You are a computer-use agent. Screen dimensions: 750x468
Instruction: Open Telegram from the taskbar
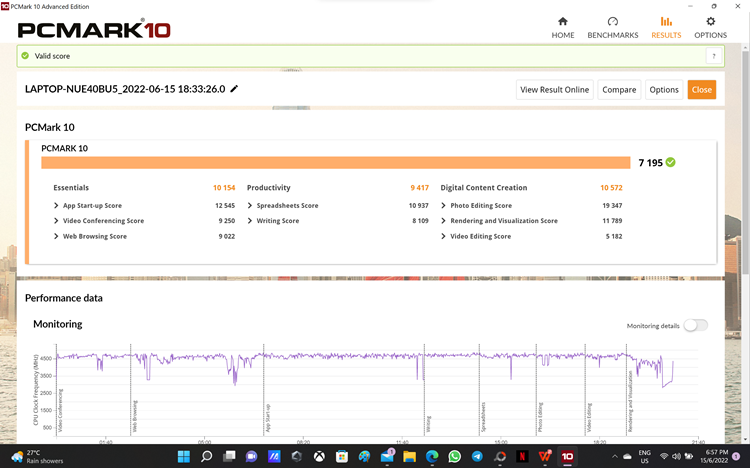(477, 456)
